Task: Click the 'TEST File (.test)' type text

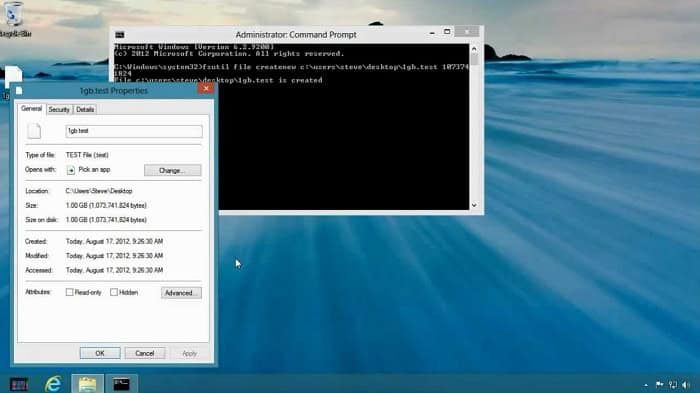Action: coord(87,155)
